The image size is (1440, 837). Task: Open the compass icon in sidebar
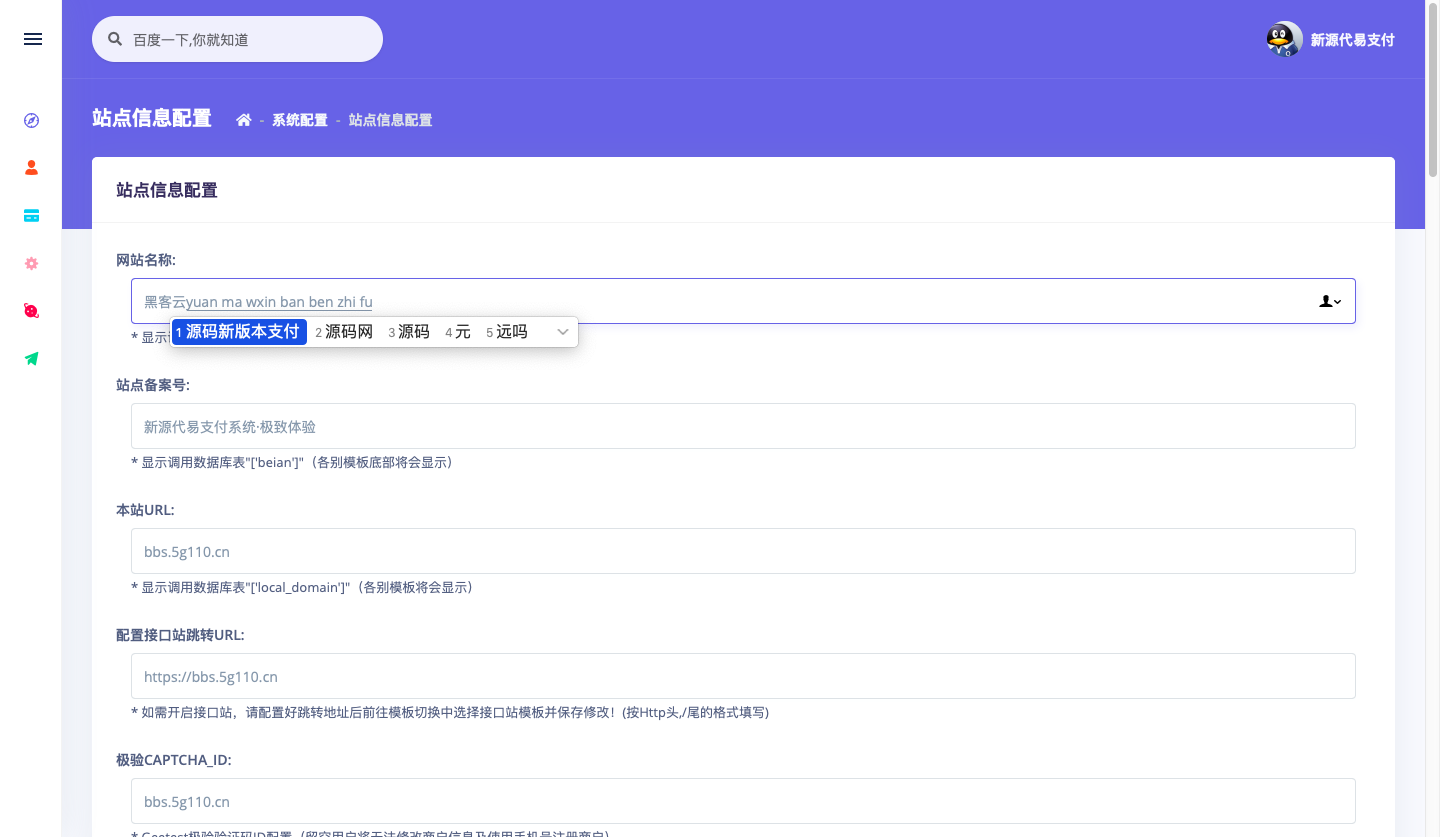pyautogui.click(x=32, y=120)
